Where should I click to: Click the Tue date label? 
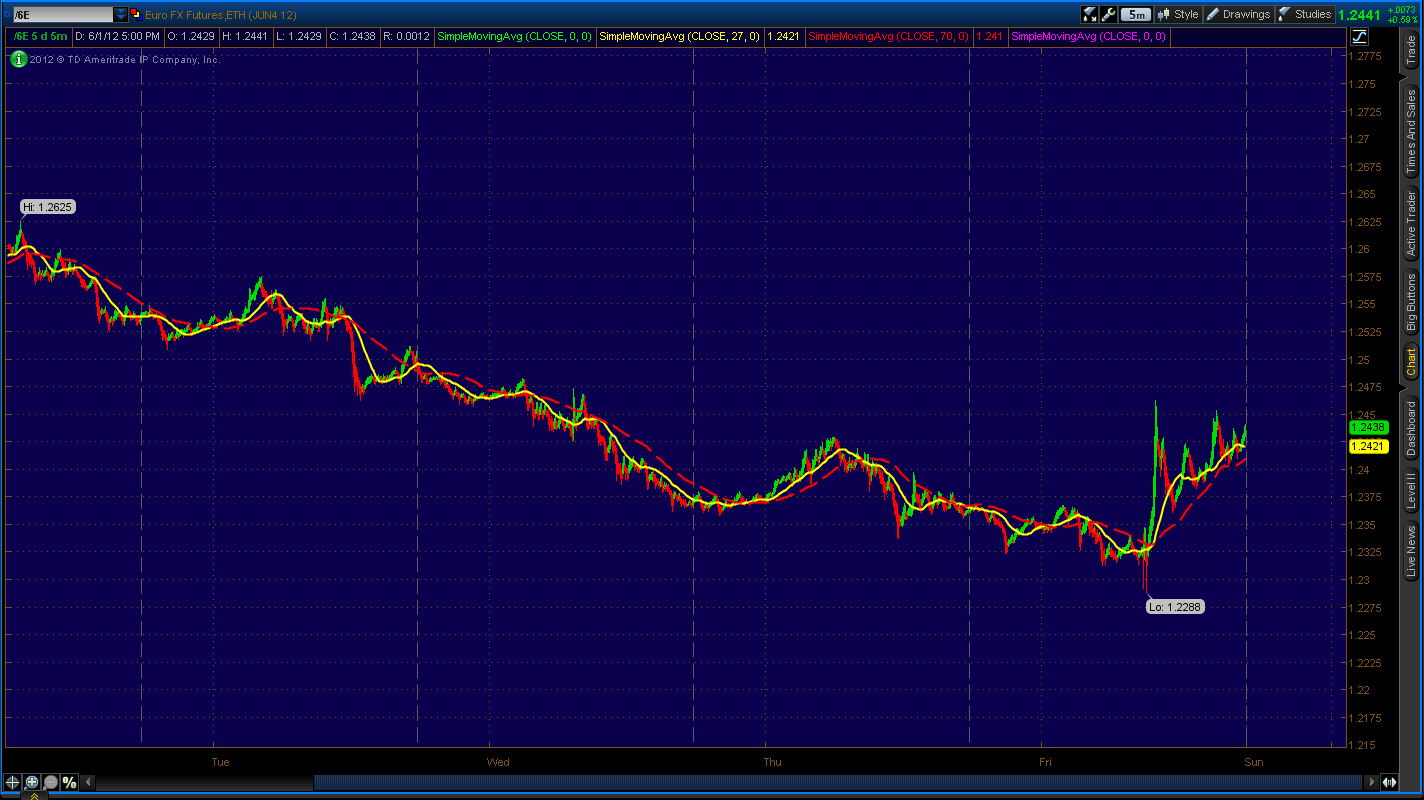[x=220, y=762]
